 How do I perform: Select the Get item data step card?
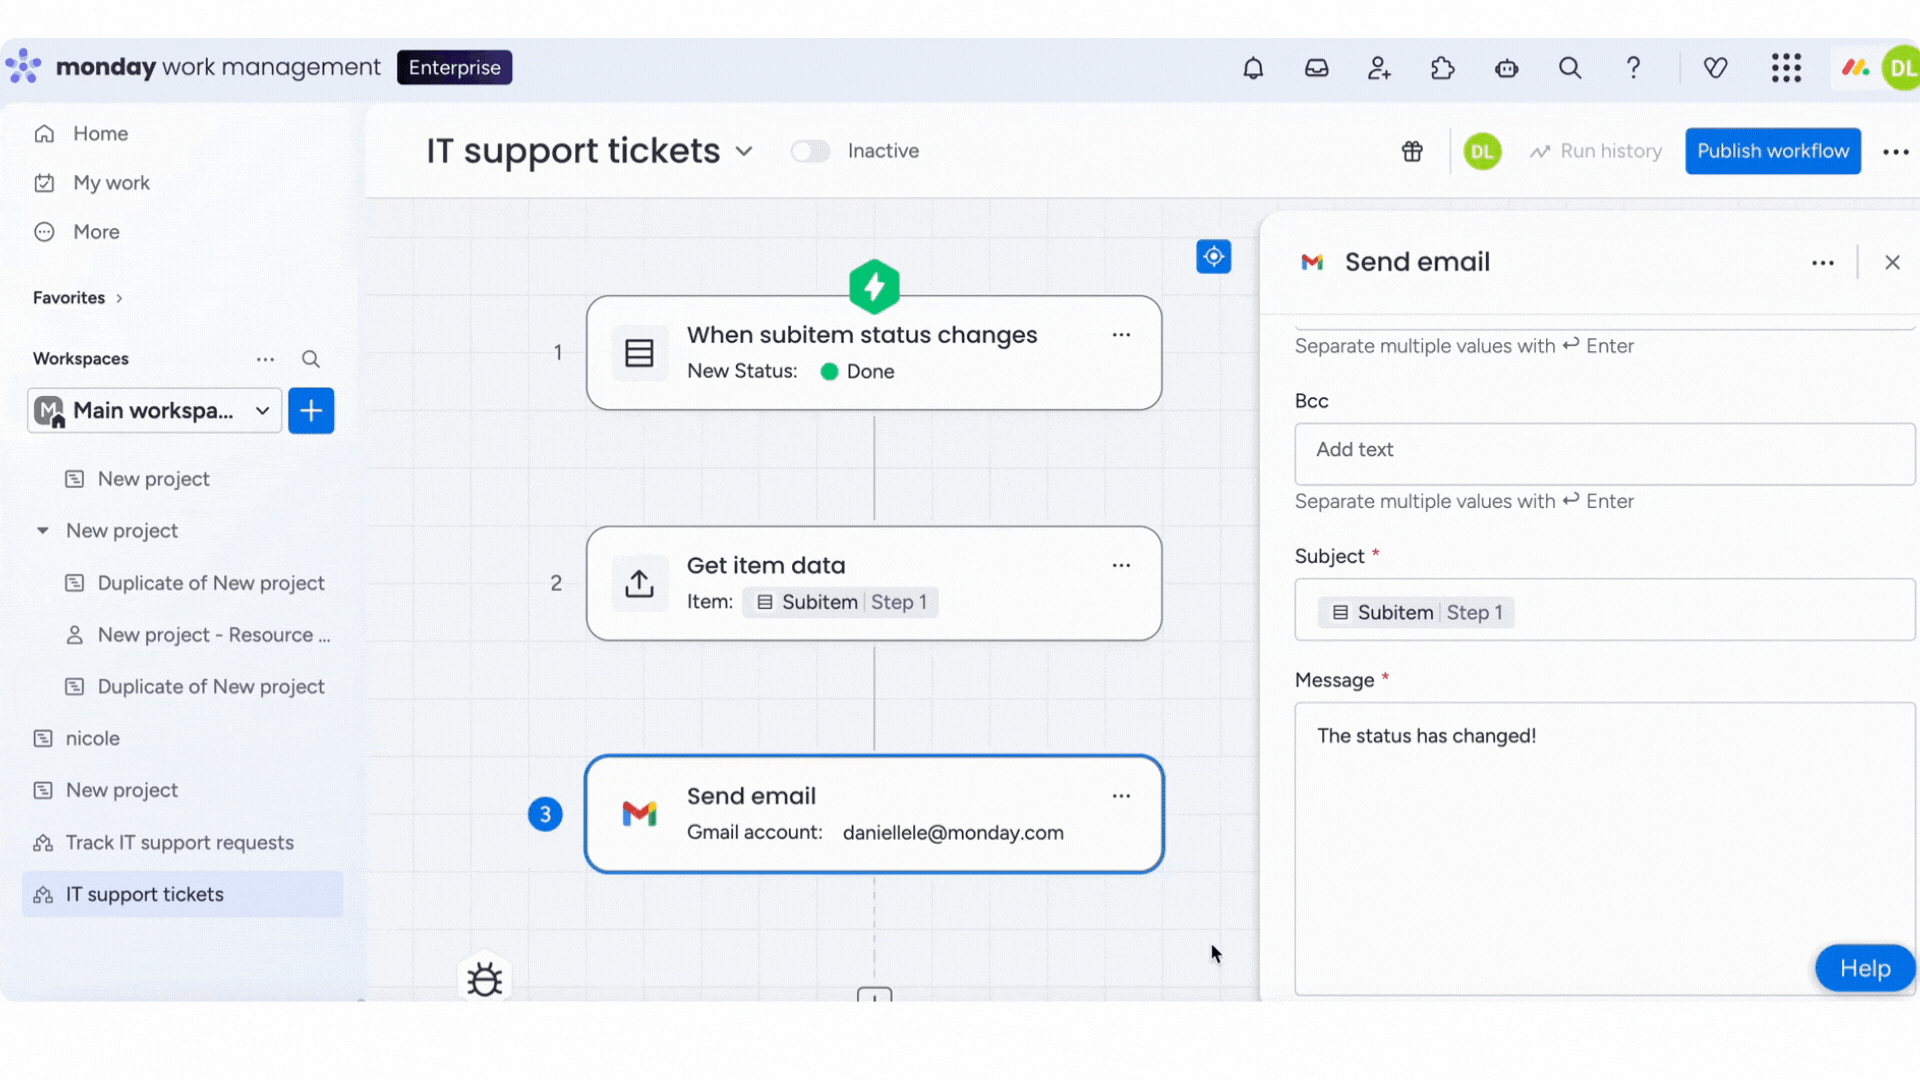coord(874,583)
